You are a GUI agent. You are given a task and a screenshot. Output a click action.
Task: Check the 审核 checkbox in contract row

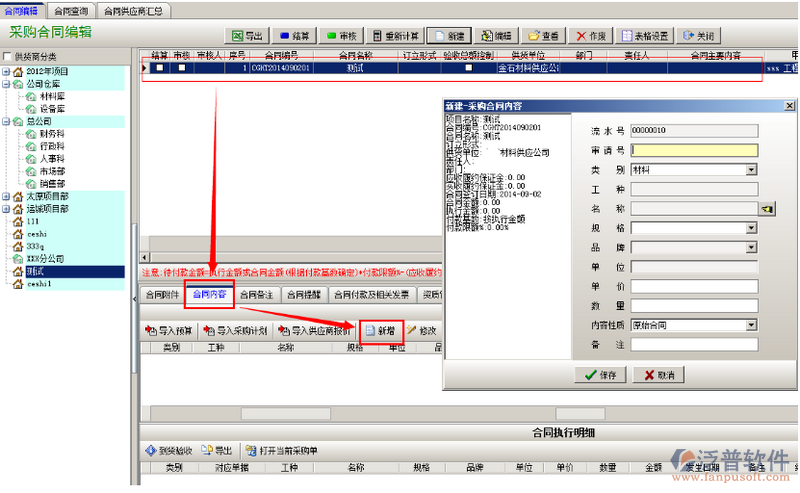point(181,68)
